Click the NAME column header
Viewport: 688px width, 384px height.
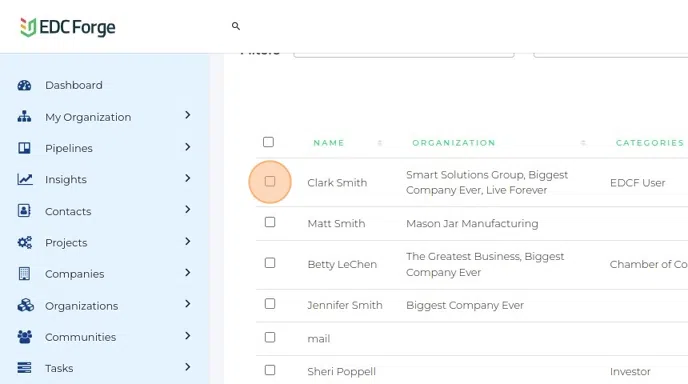tap(329, 143)
